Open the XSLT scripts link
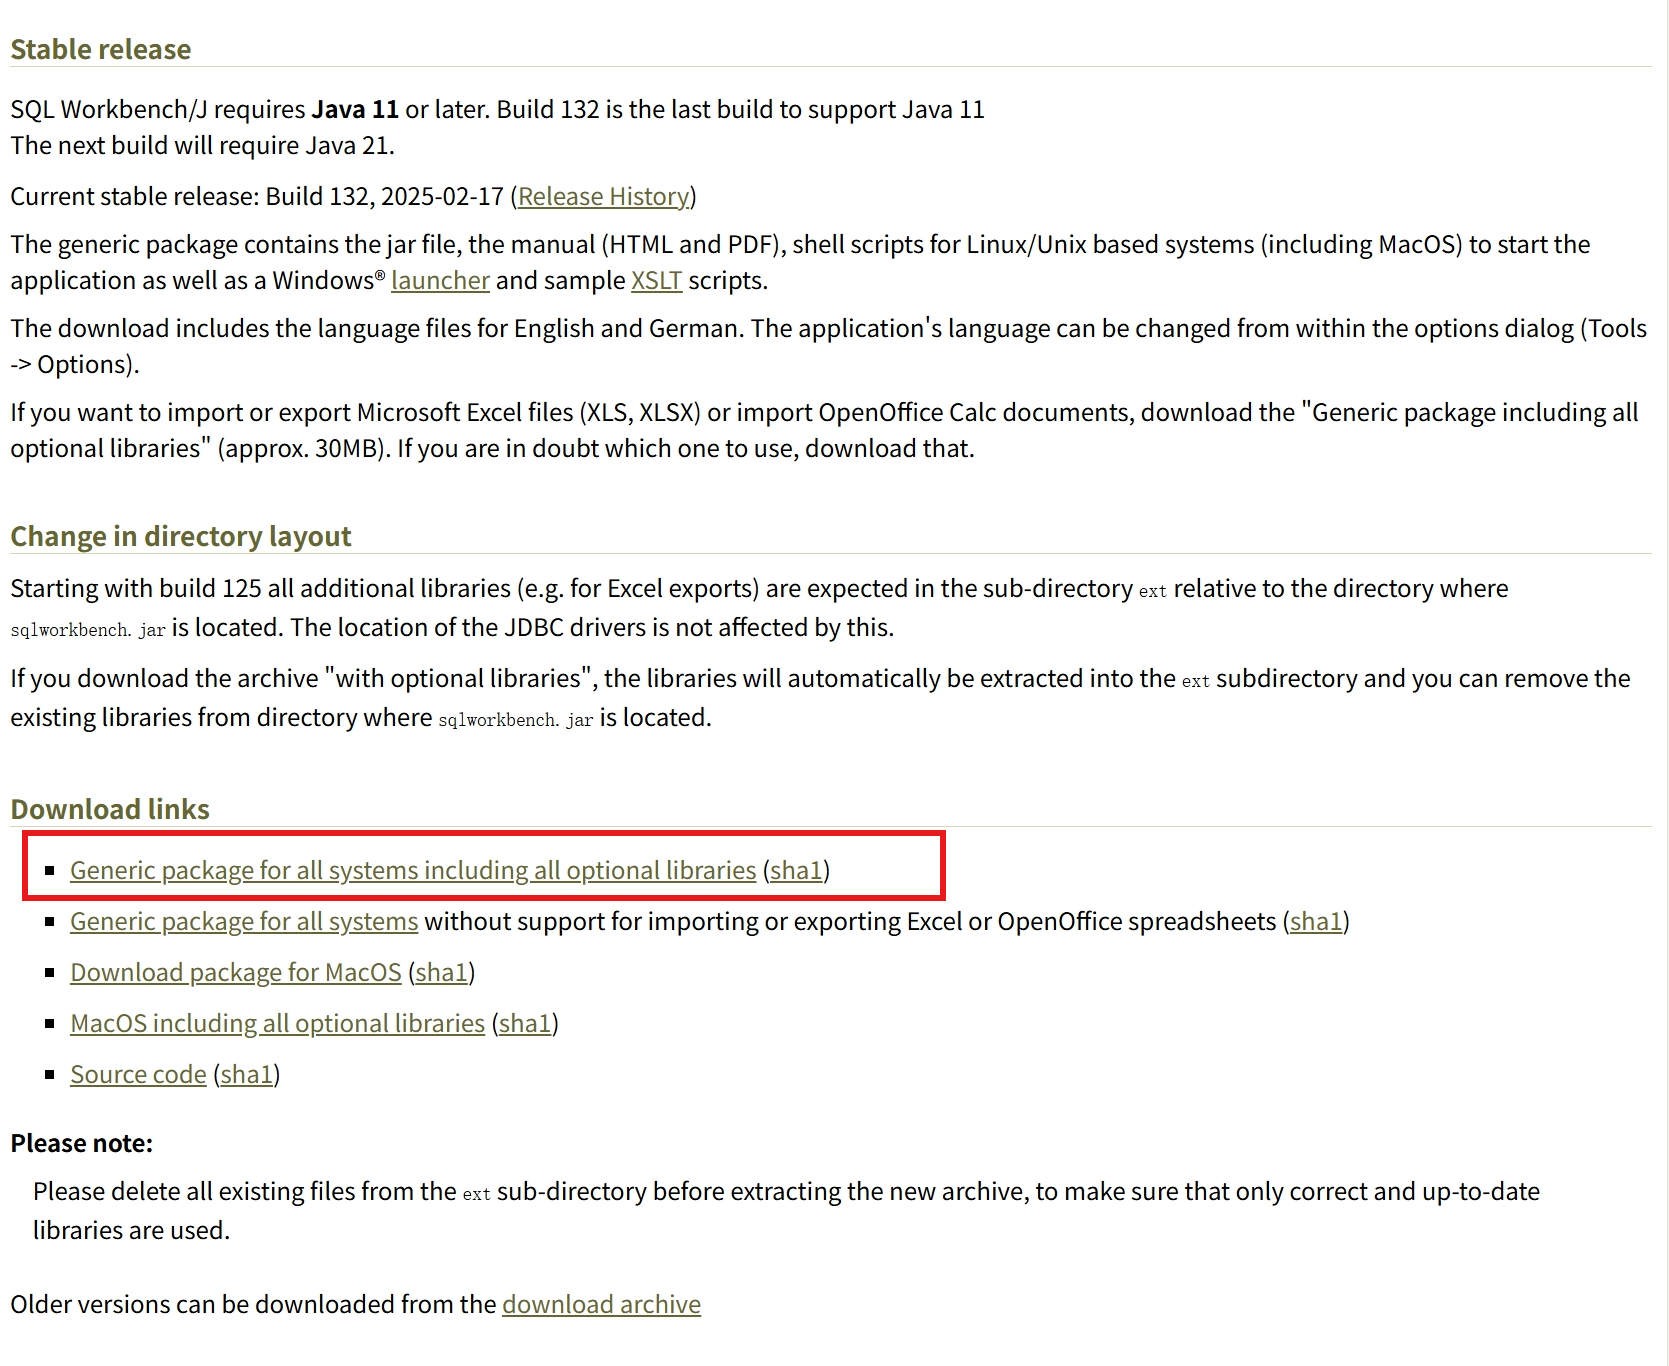This screenshot has width=1669, height=1366. point(656,280)
